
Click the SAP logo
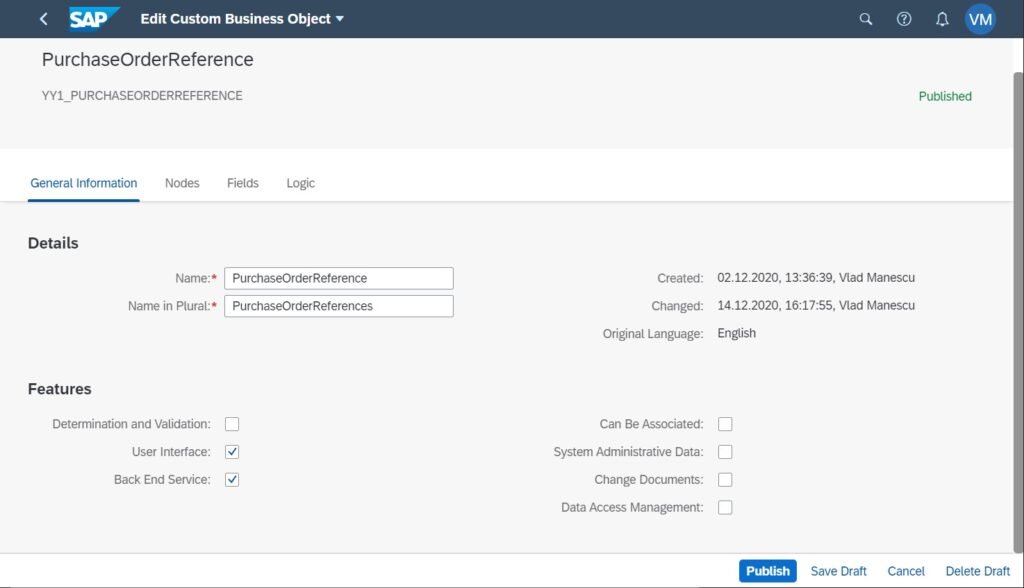click(x=94, y=19)
